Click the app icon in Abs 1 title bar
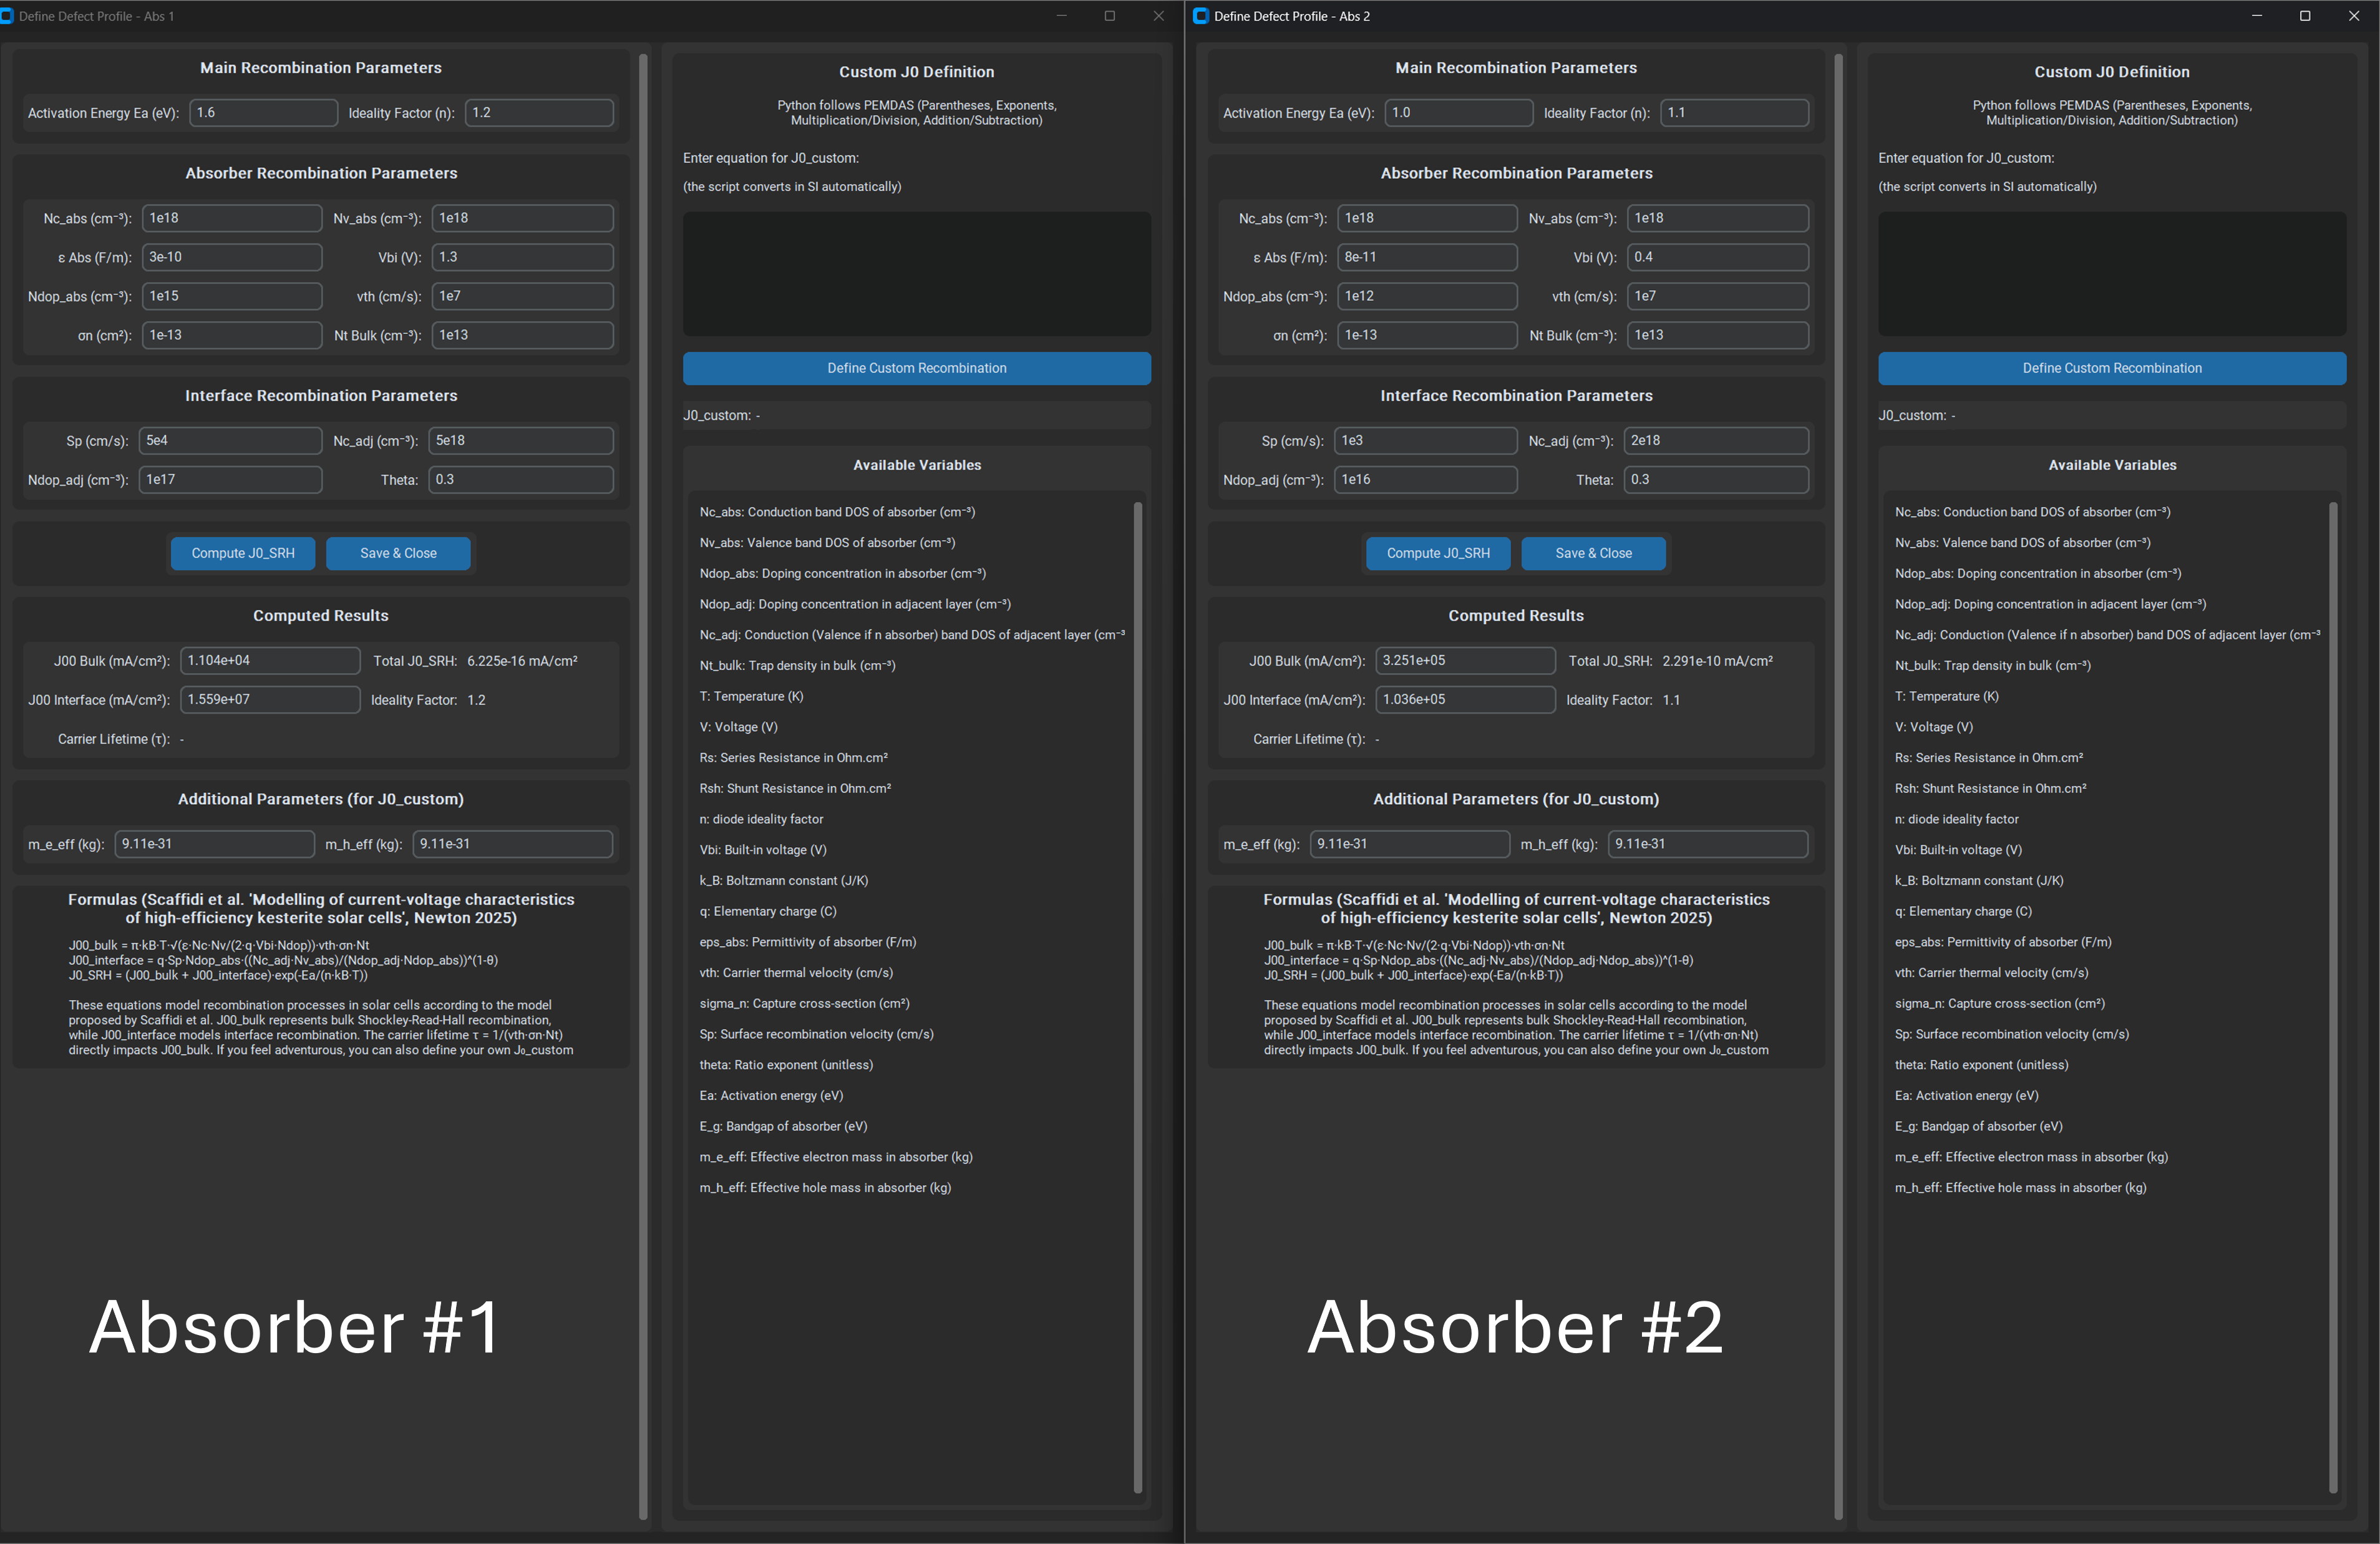Viewport: 2380px width, 1544px height. [x=10, y=16]
